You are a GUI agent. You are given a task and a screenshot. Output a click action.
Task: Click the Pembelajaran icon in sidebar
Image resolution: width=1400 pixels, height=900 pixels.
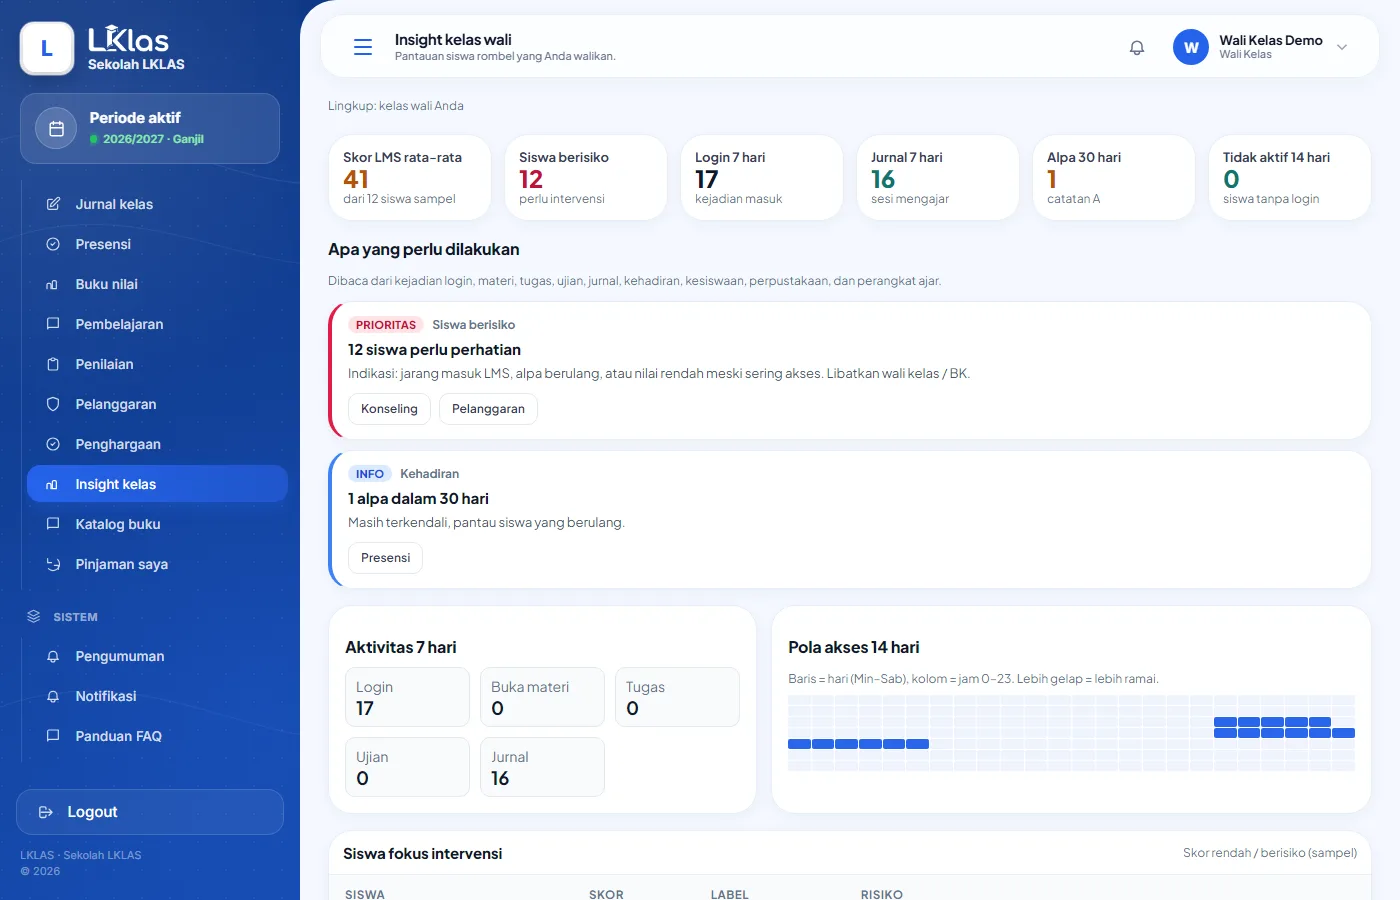click(53, 324)
